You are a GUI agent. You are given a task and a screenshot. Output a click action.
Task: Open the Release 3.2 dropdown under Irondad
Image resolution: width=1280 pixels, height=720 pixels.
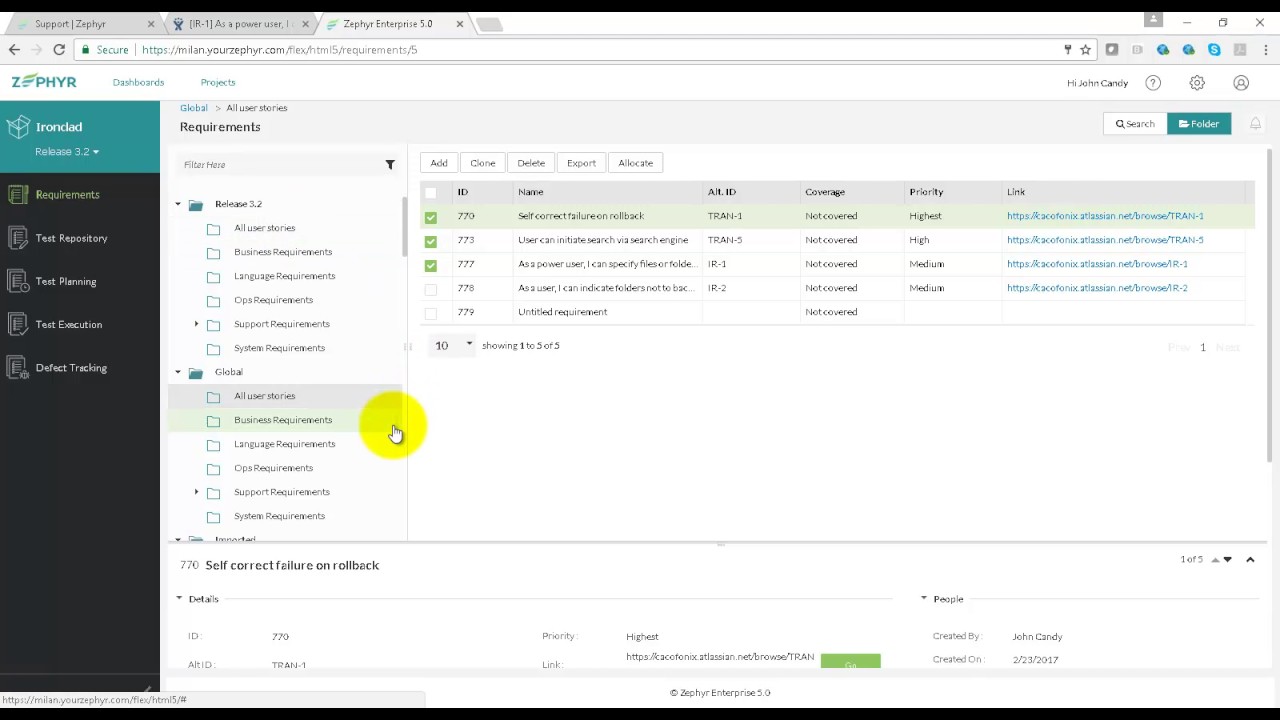(67, 151)
